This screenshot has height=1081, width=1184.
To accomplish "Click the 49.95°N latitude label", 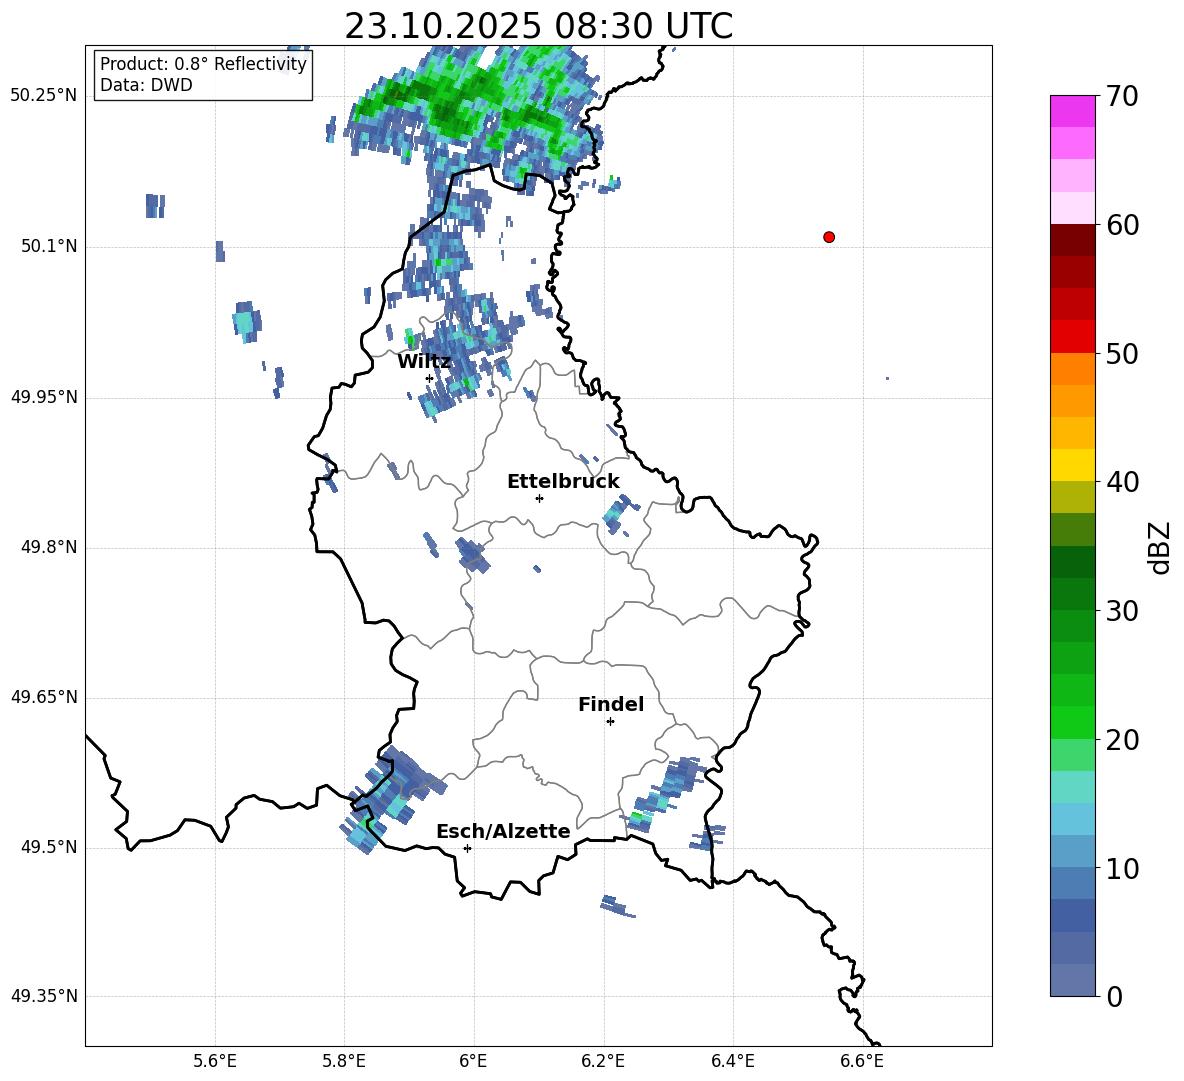I will (44, 397).
